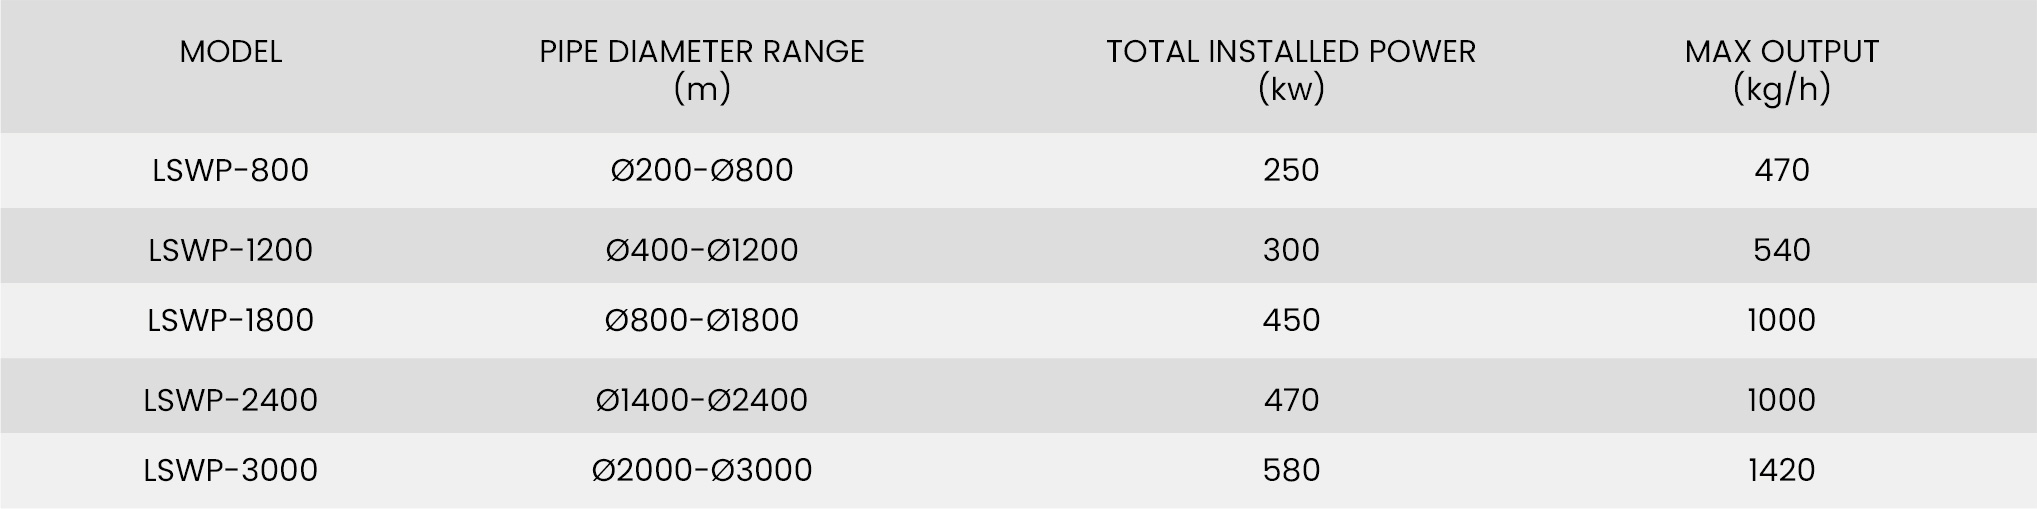Click the 450 kW power value
Screen dimensions: 2037x509
pyautogui.click(x=1291, y=320)
